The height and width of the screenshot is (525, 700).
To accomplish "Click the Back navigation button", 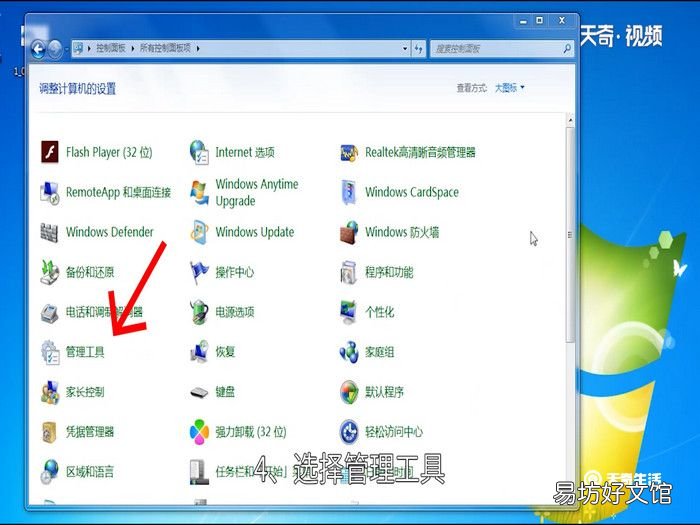I will coord(38,49).
